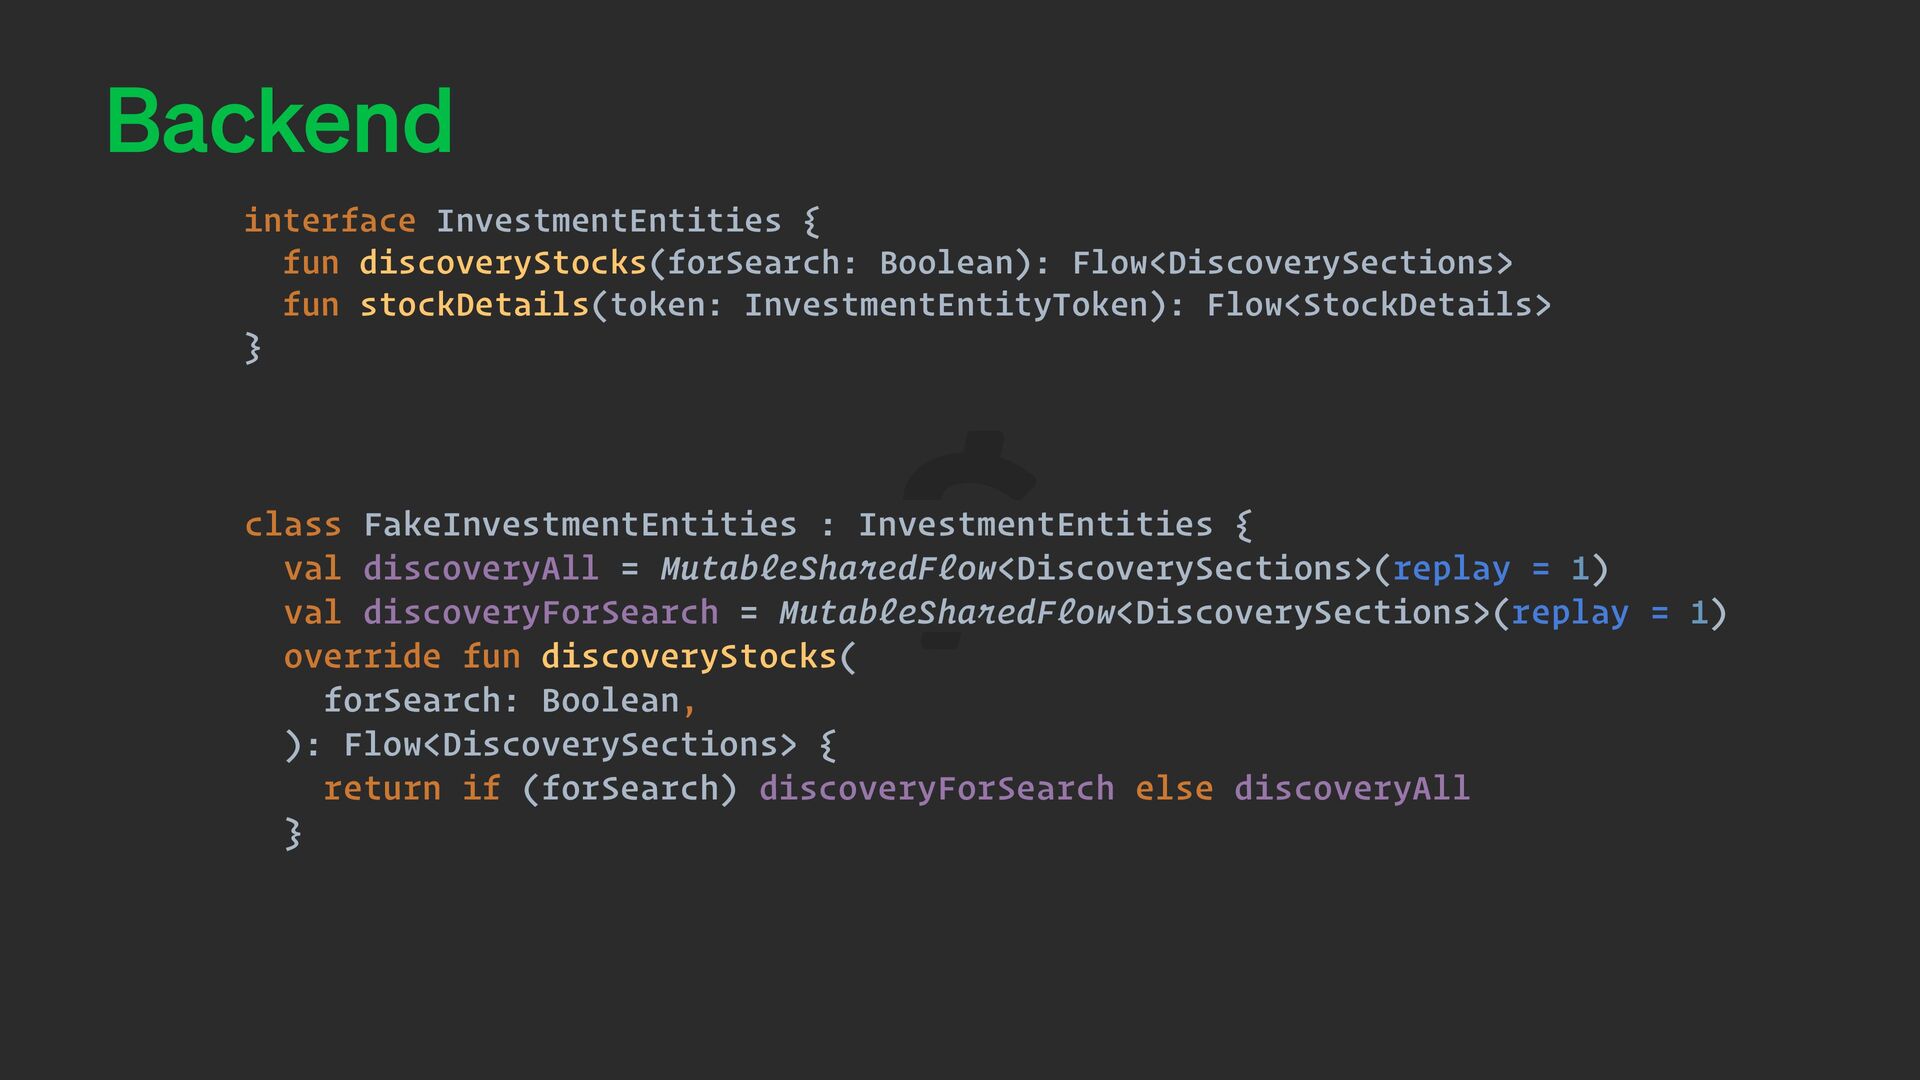Image resolution: width=1920 pixels, height=1080 pixels.
Task: Click the green Backend slide title
Action: coord(279,122)
